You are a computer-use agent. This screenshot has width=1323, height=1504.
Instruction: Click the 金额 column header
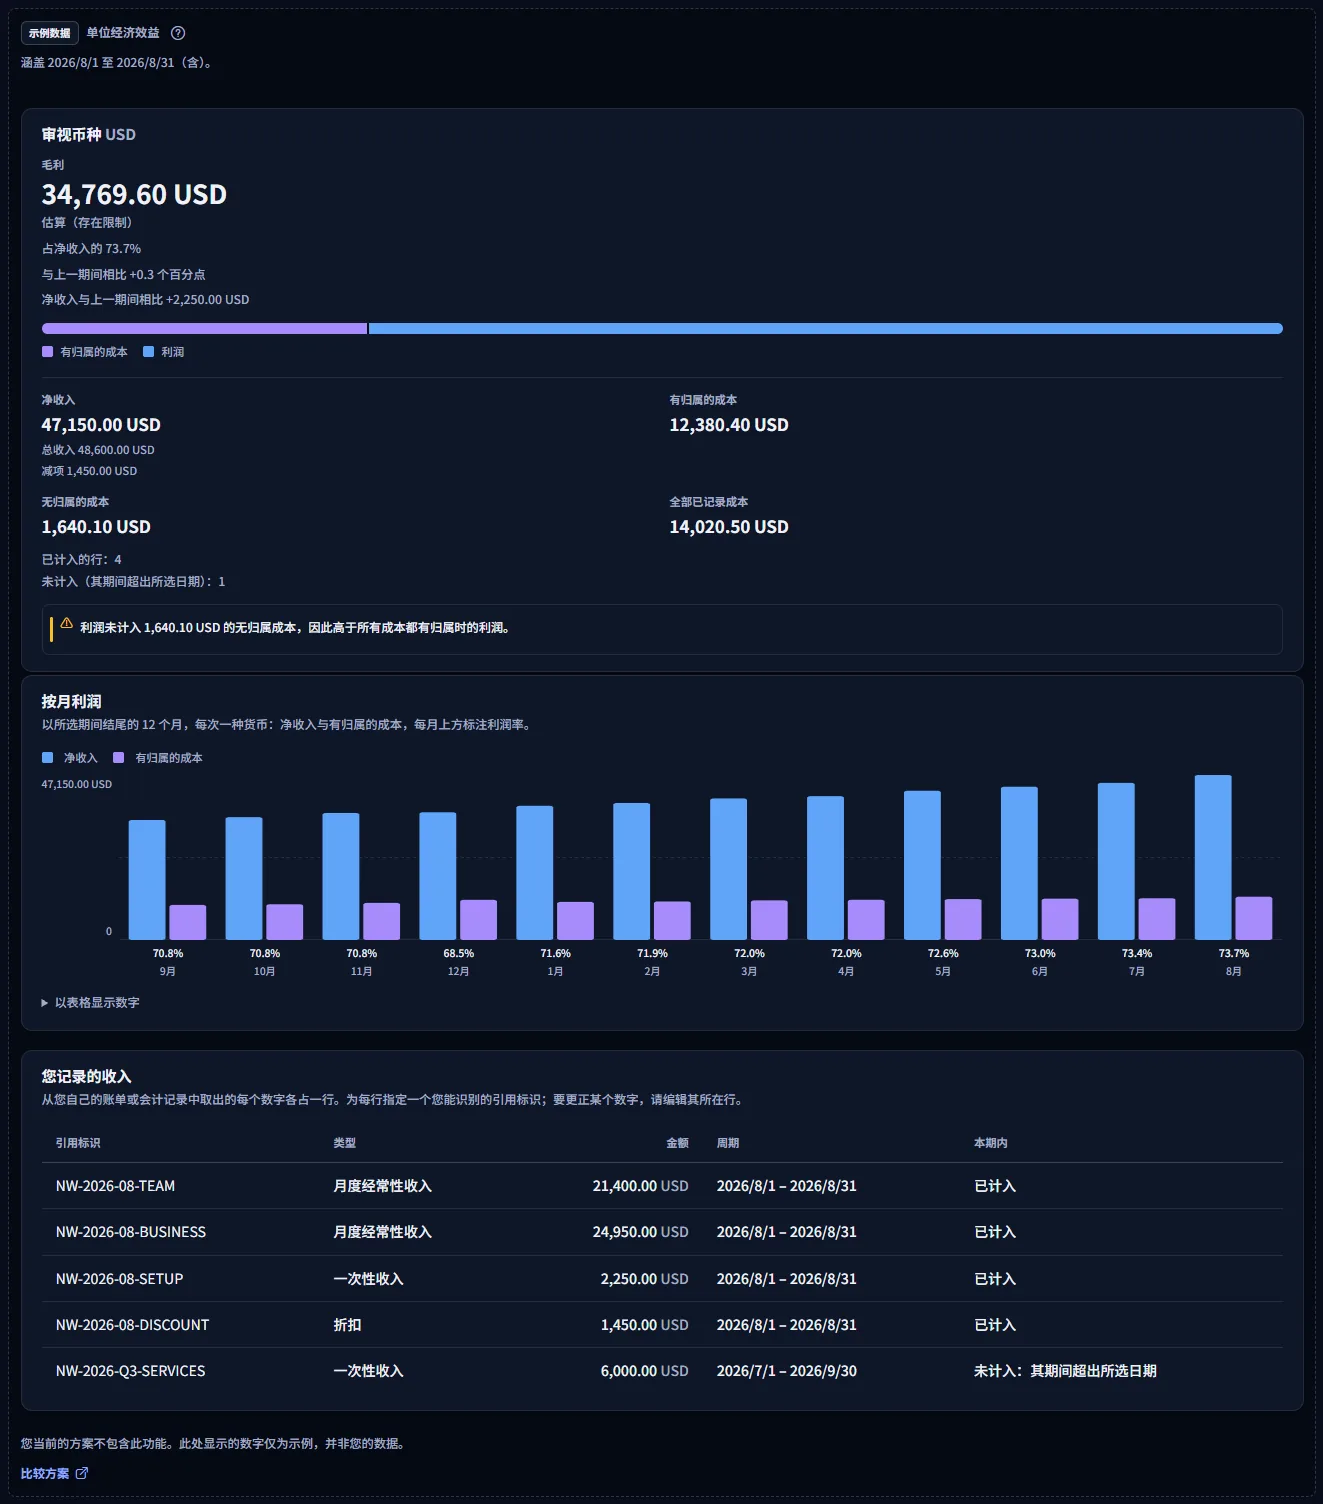(x=677, y=1143)
